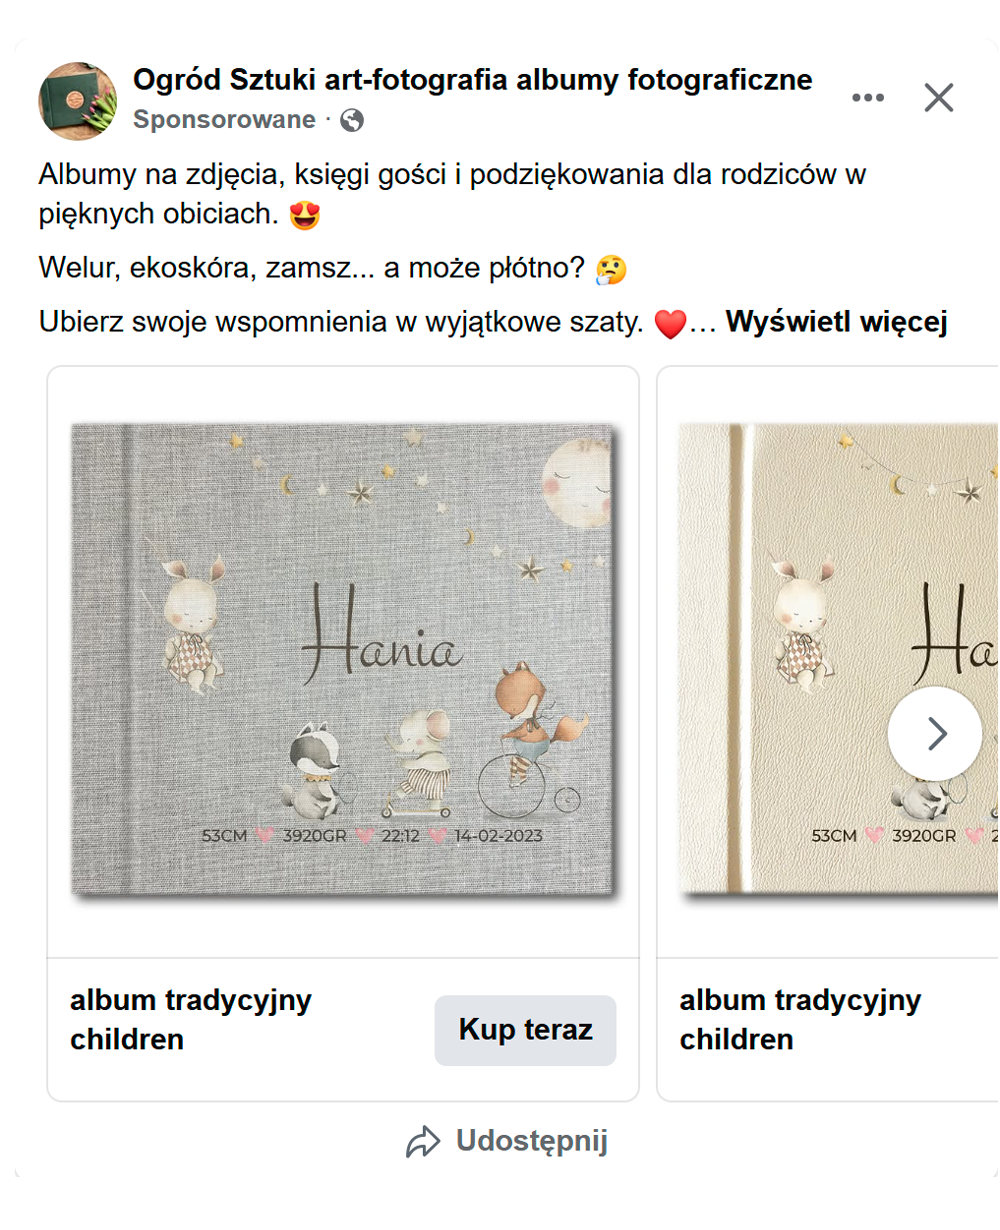Click second card title album tradycyjny children
The image size is (1000, 1230).
click(x=800, y=1020)
